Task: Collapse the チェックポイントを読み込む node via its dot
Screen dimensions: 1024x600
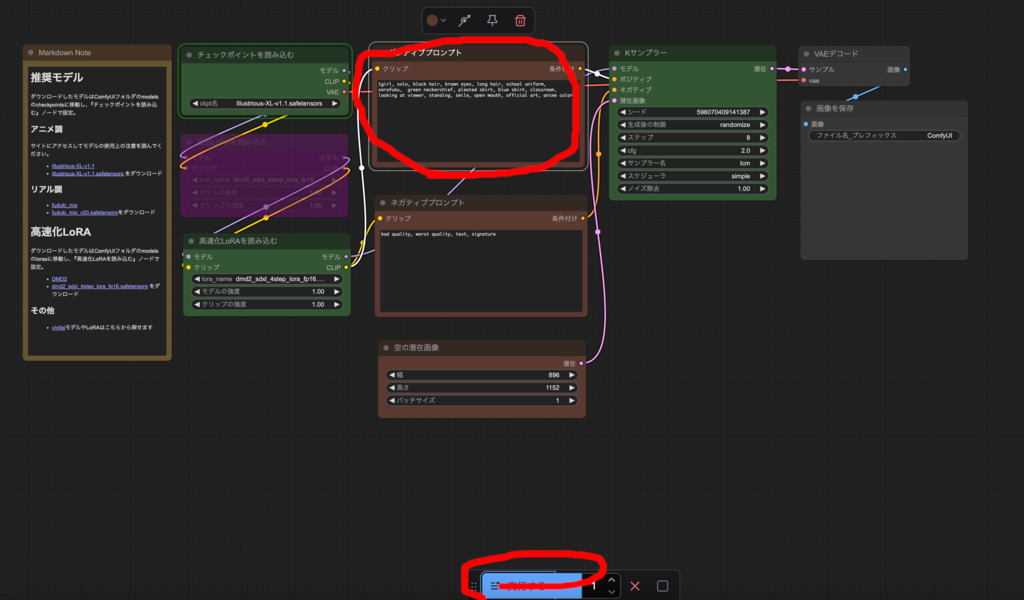Action: tap(189, 55)
